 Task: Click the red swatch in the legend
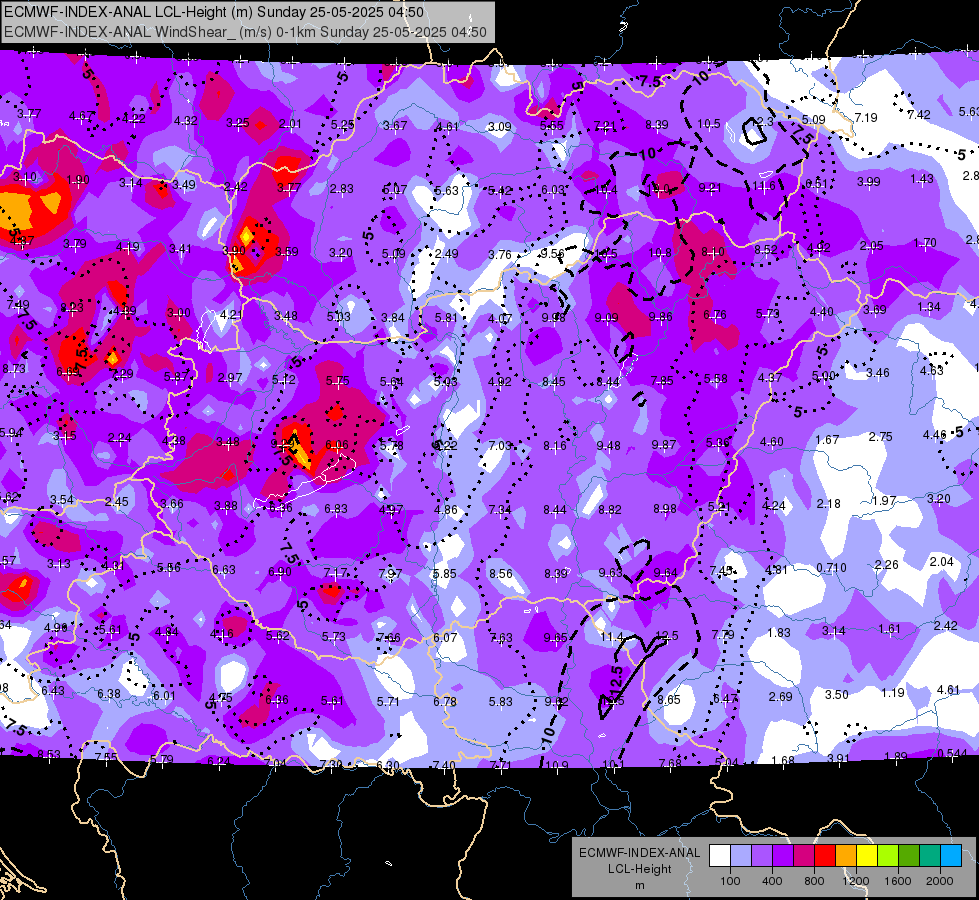[825, 856]
